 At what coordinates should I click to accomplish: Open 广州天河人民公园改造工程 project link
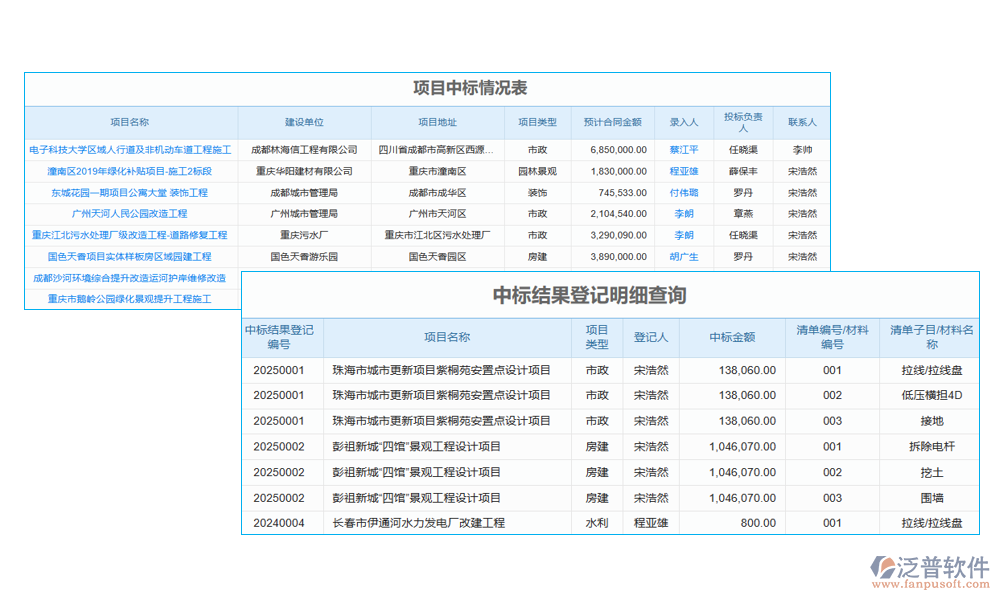(x=130, y=213)
